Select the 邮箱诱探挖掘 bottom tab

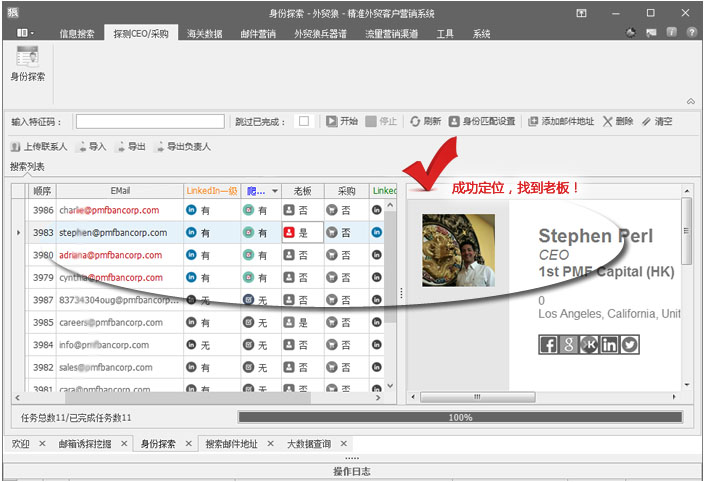coord(84,443)
